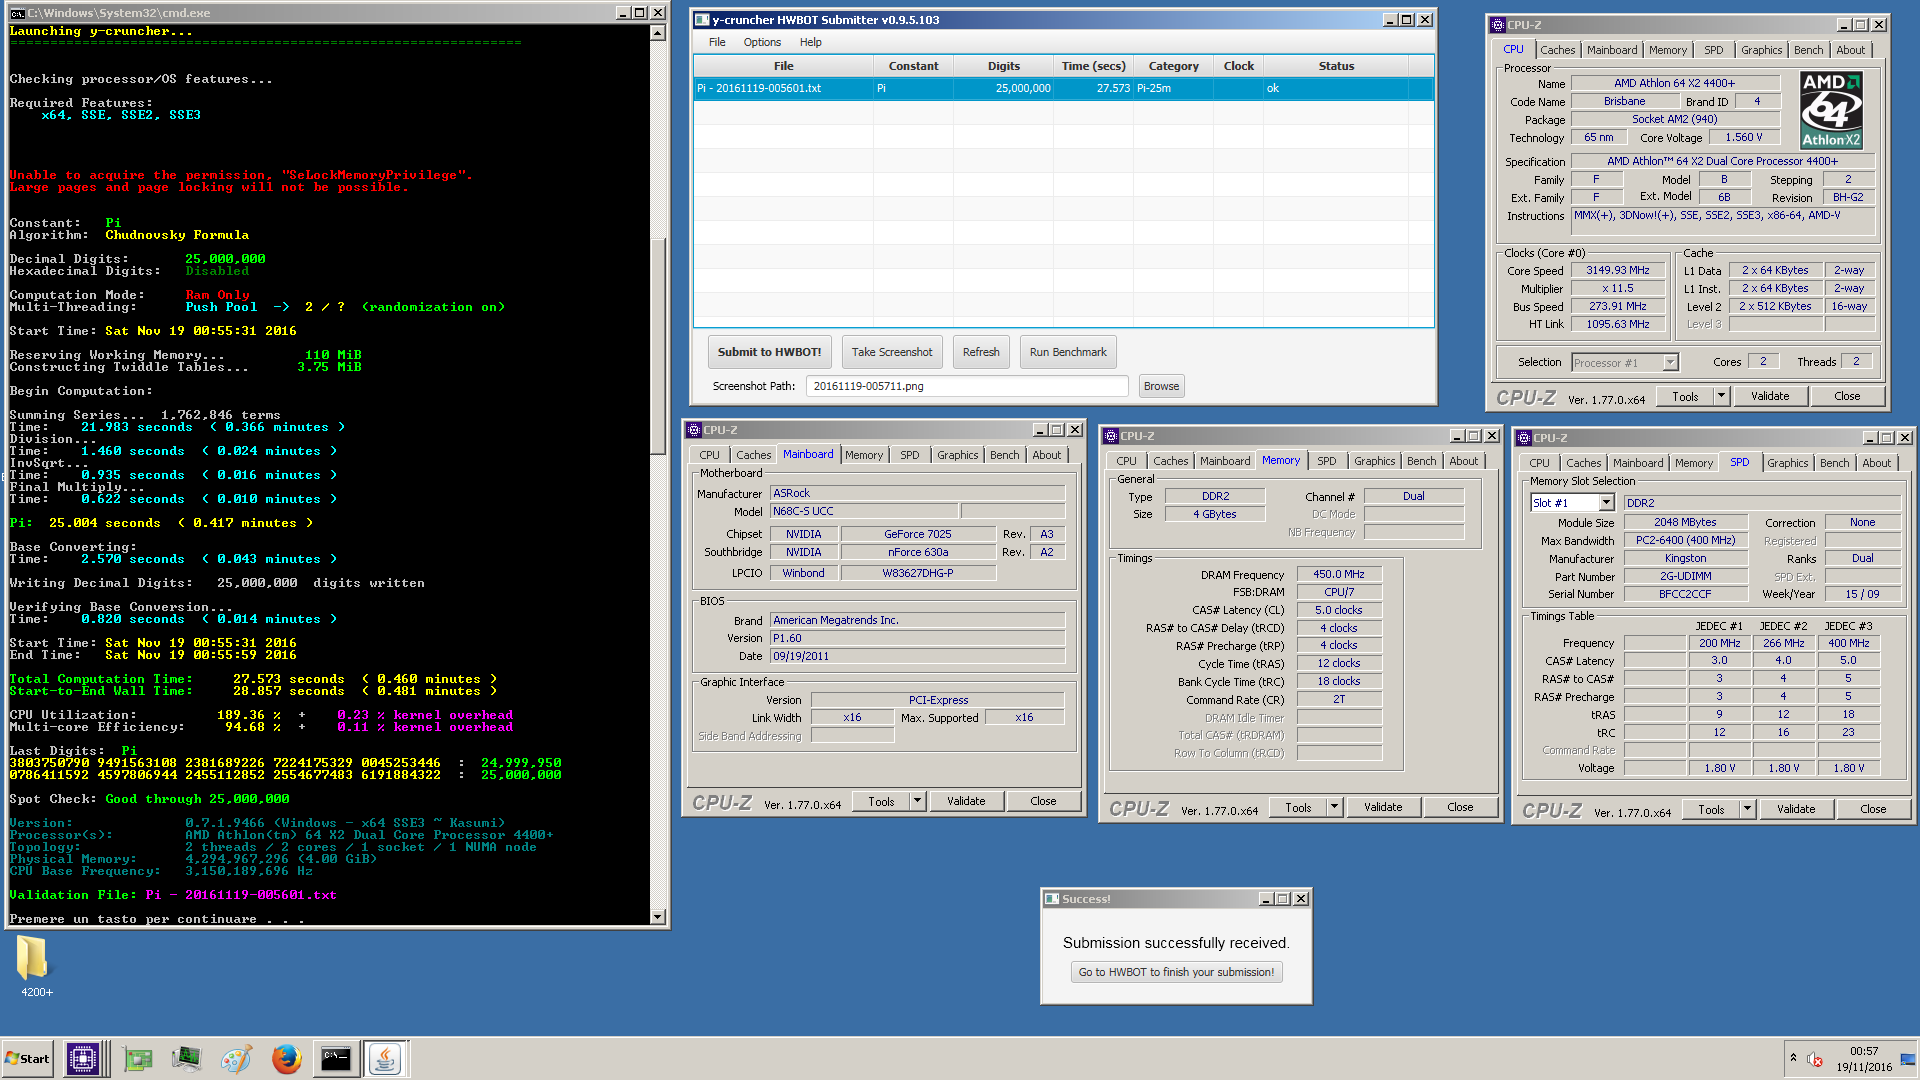Click the cmd scrollbar down arrow
Viewport: 1920px width, 1080px height.
[657, 917]
